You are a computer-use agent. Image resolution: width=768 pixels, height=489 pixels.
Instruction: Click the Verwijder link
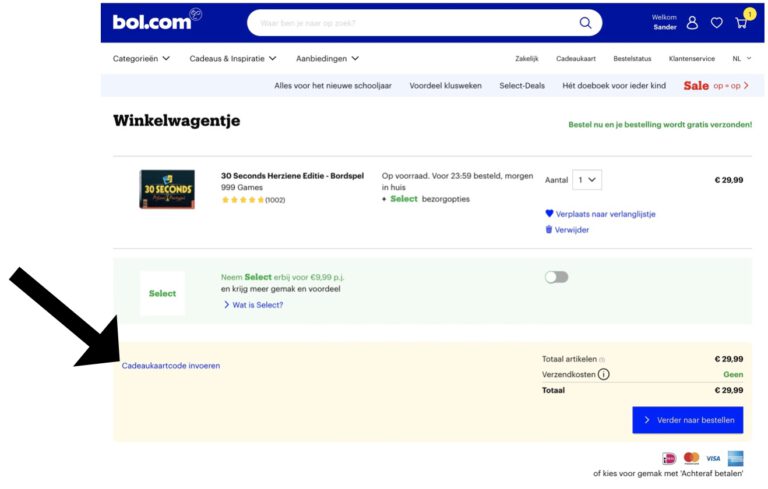(x=572, y=230)
